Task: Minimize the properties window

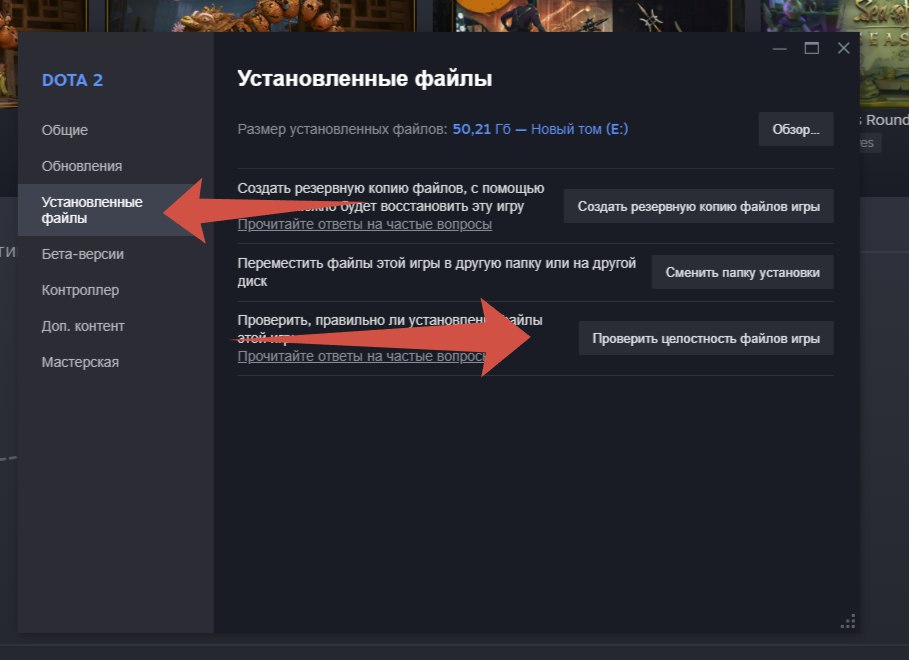Action: 780,48
